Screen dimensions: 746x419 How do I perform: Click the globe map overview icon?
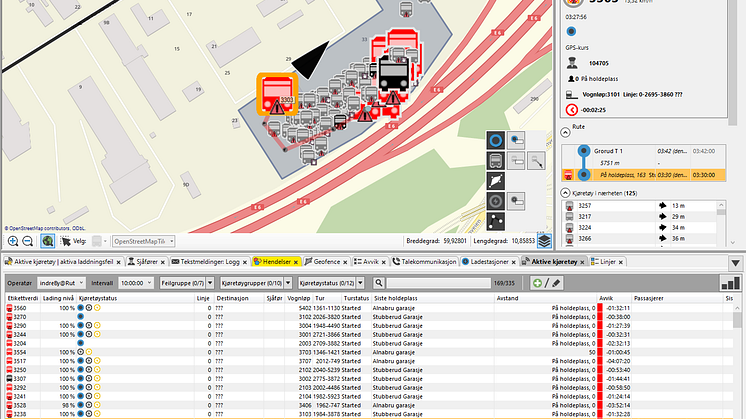click(47, 241)
